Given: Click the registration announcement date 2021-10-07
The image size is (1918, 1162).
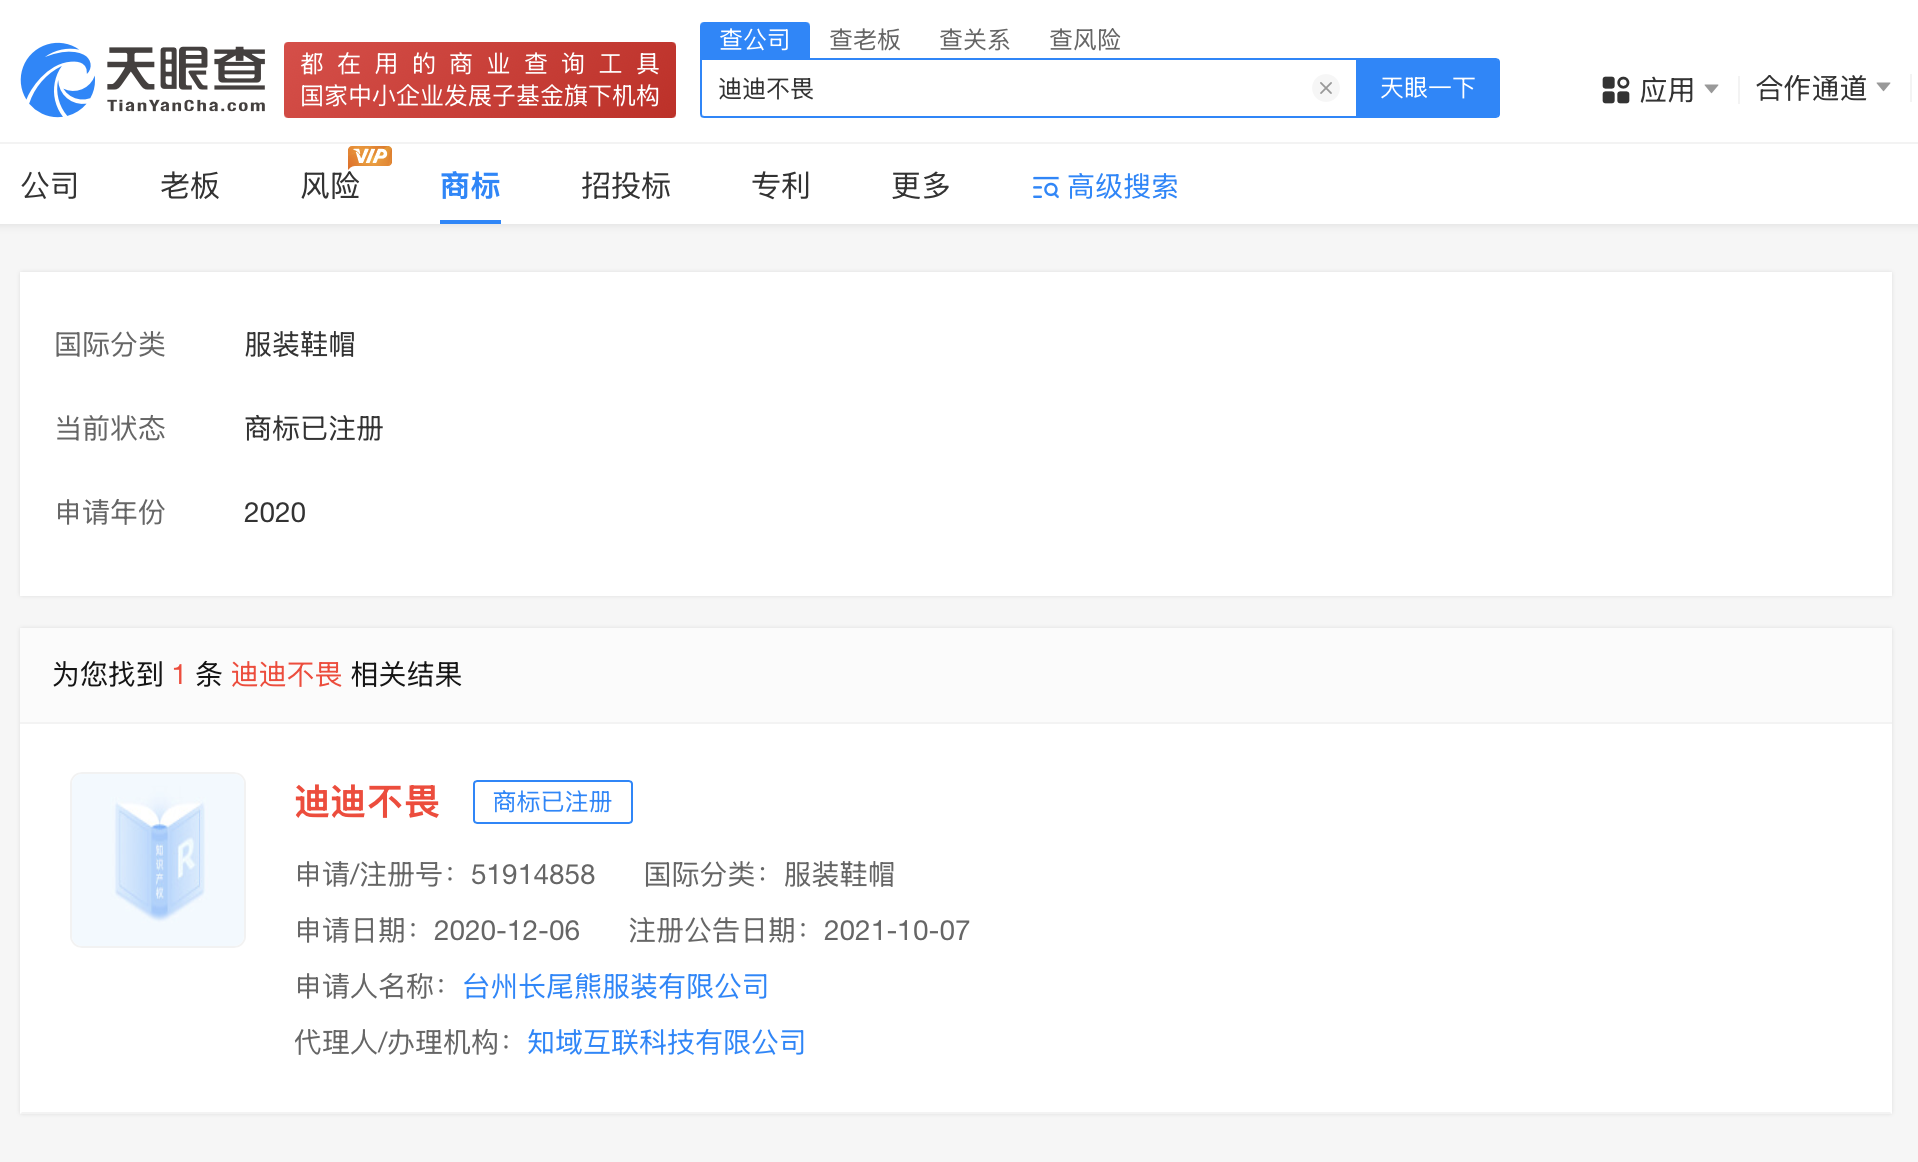Looking at the screenshot, I should tap(897, 931).
